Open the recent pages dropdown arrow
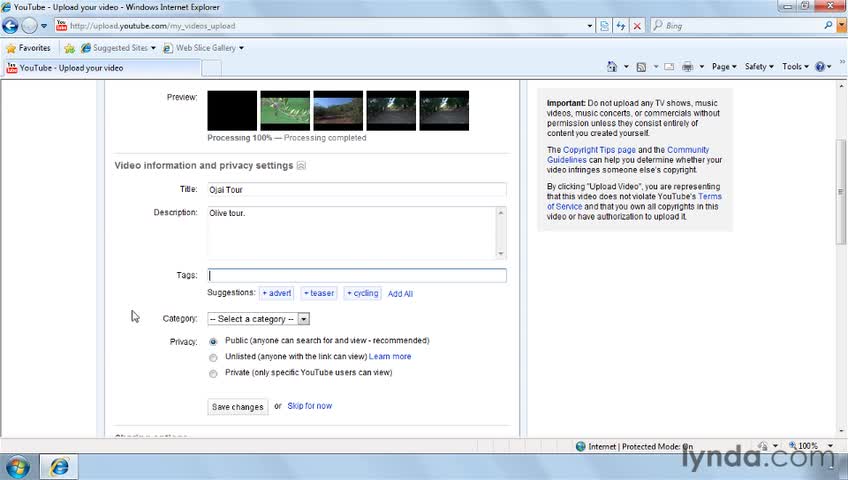Screen dimensions: 848x480 pyautogui.click(x=44, y=26)
